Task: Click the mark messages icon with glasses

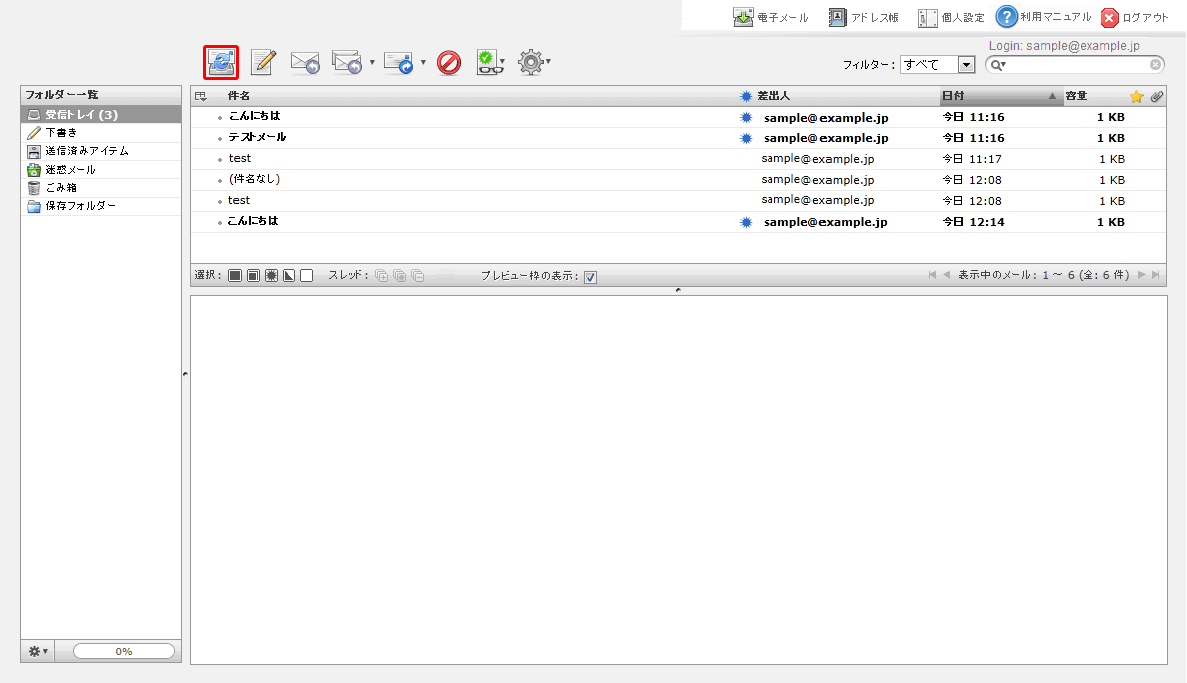Action: click(487, 63)
